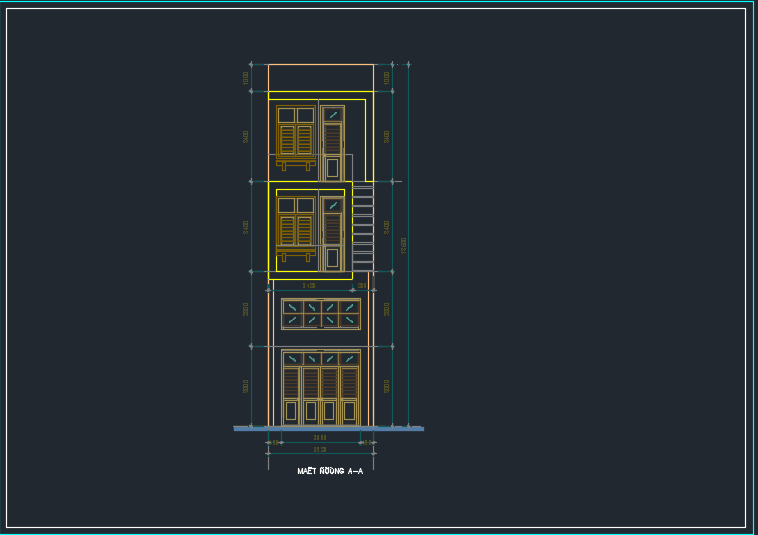The width and height of the screenshot is (758, 535).
Task: Click the bottommost overall width dimension text
Action: pyautogui.click(x=320, y=450)
